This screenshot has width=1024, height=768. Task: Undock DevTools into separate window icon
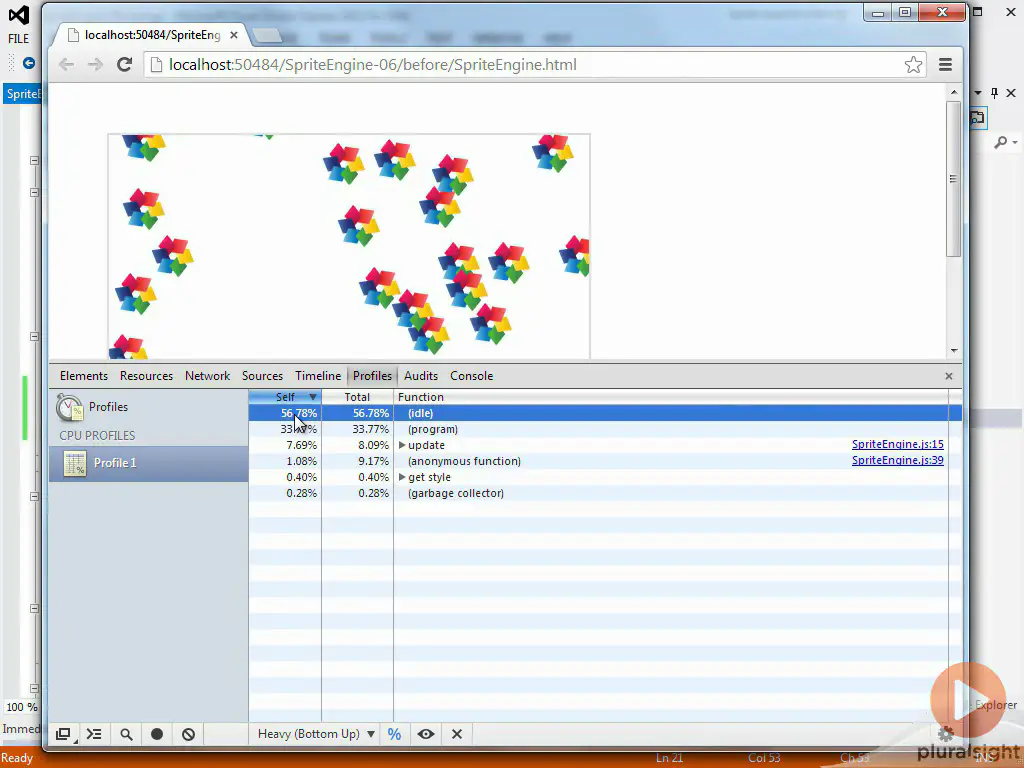point(63,734)
